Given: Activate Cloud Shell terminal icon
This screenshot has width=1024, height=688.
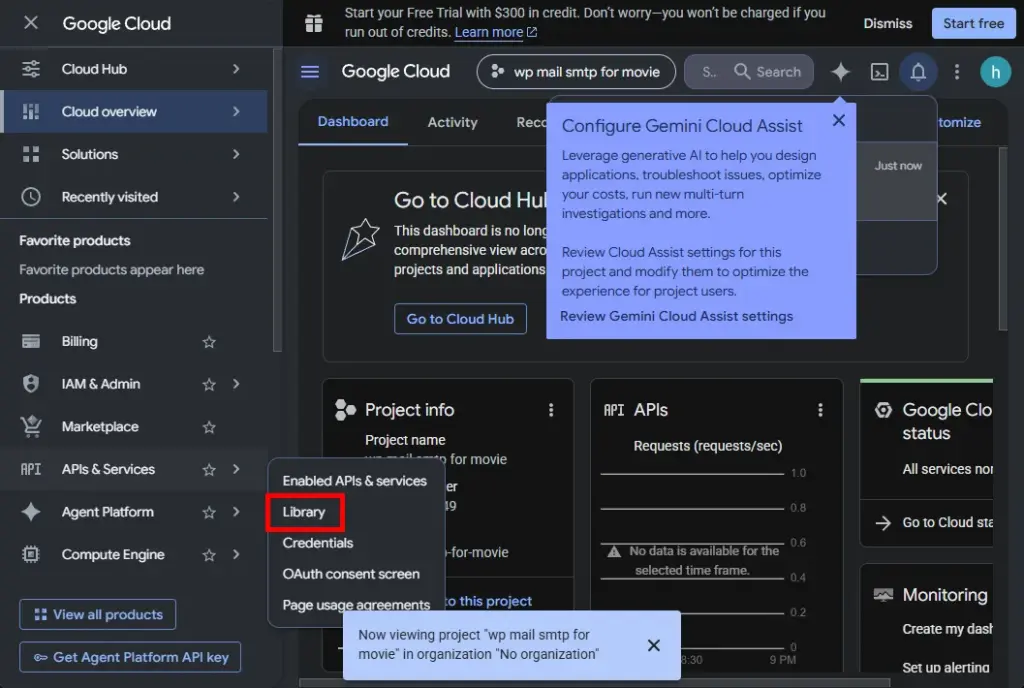Looking at the screenshot, I should tap(880, 72).
